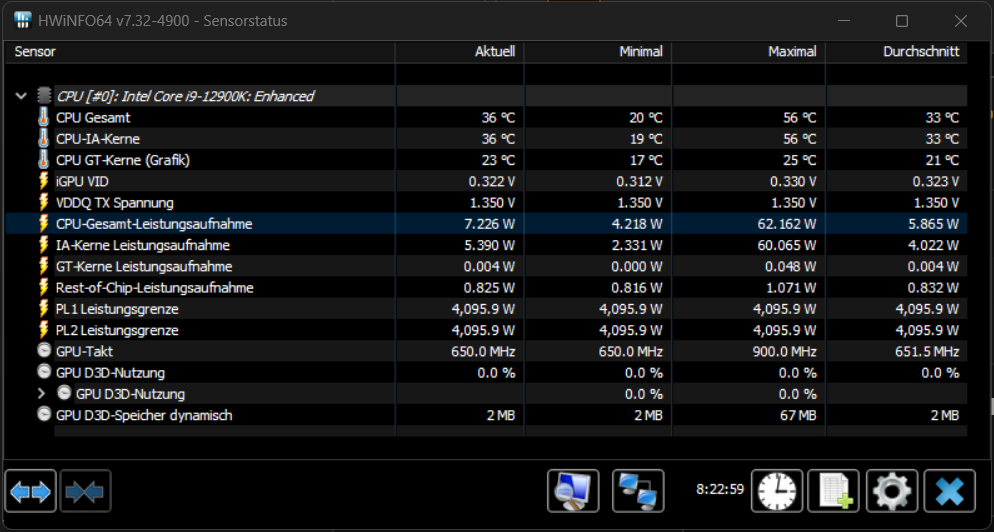Click the 651.5 MHz average GPU clock

coord(927,351)
